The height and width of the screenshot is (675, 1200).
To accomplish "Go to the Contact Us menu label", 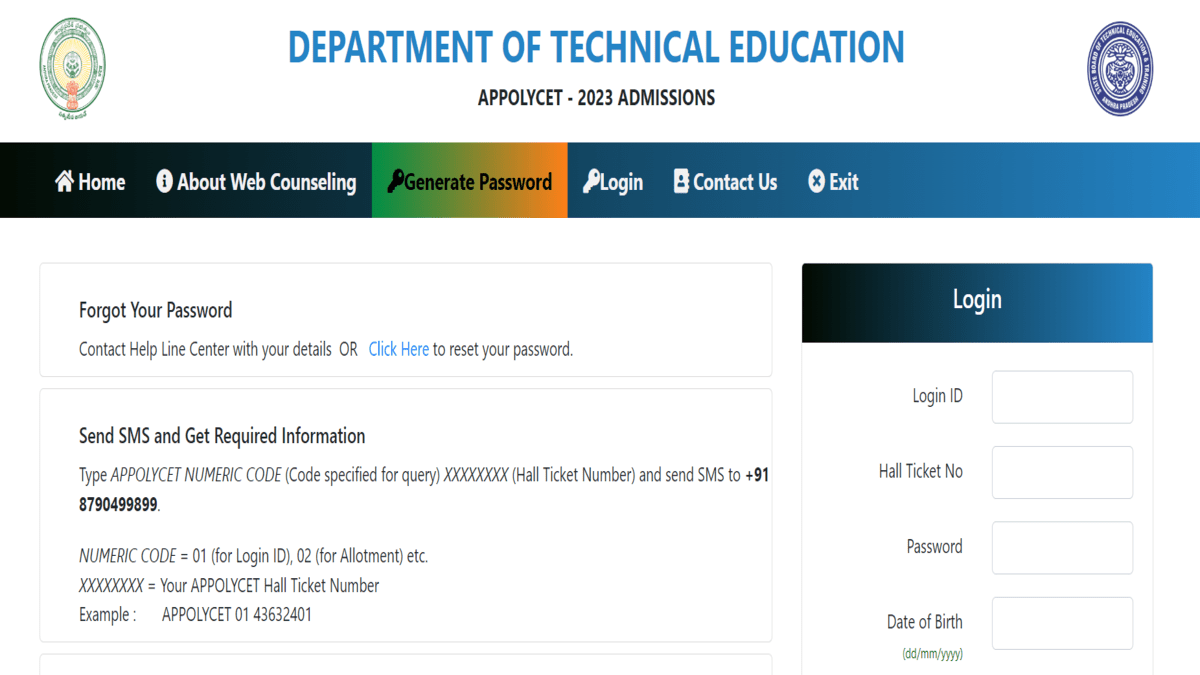I will (x=735, y=182).
